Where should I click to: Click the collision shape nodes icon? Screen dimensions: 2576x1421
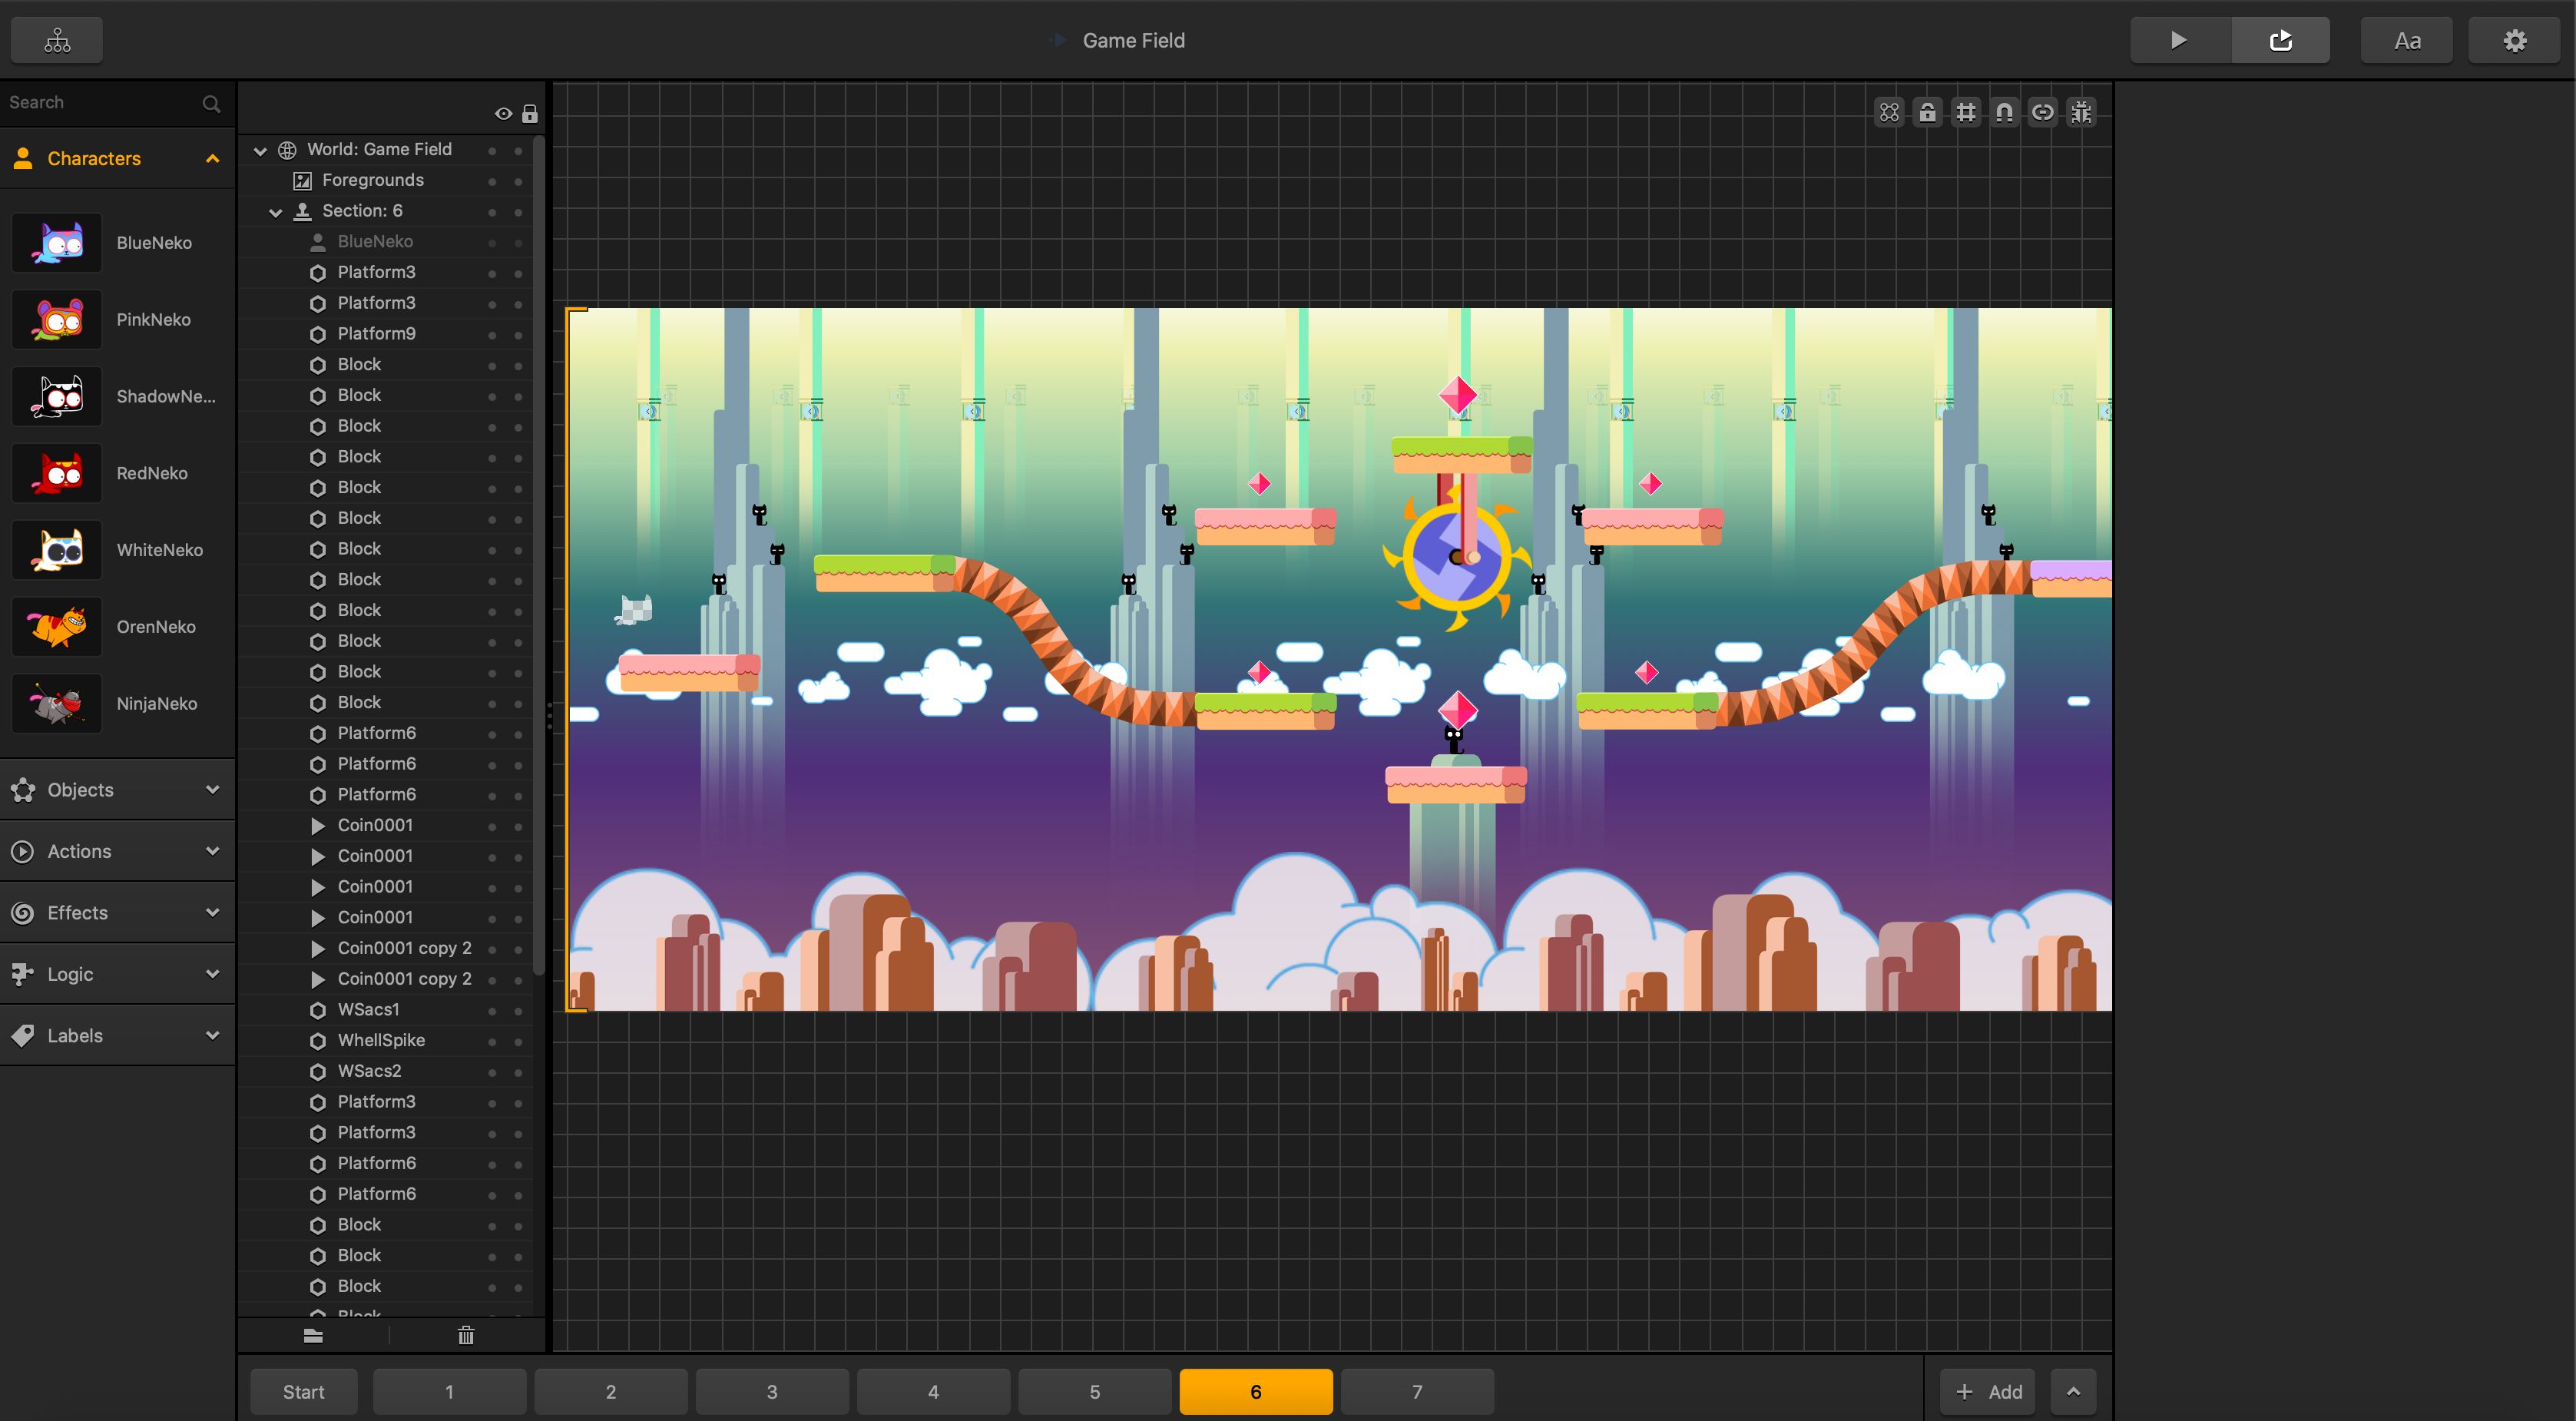pos(1889,112)
